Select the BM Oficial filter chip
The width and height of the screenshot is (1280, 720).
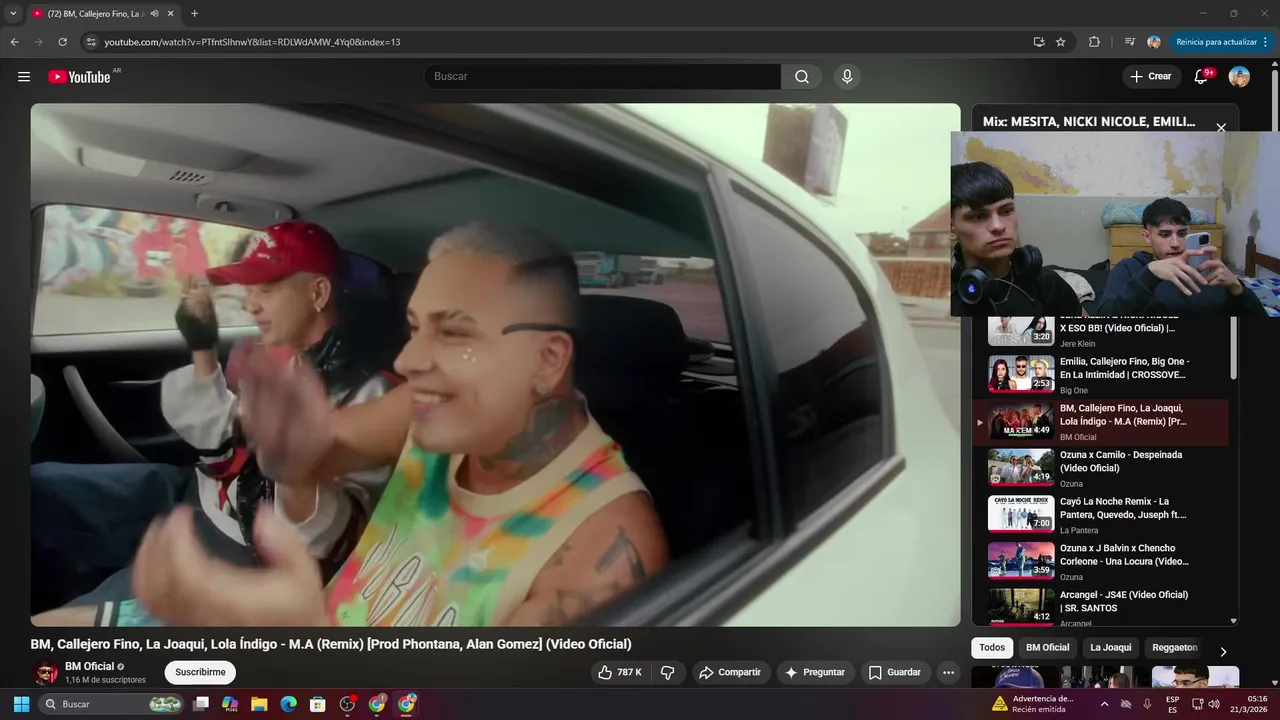point(1047,648)
